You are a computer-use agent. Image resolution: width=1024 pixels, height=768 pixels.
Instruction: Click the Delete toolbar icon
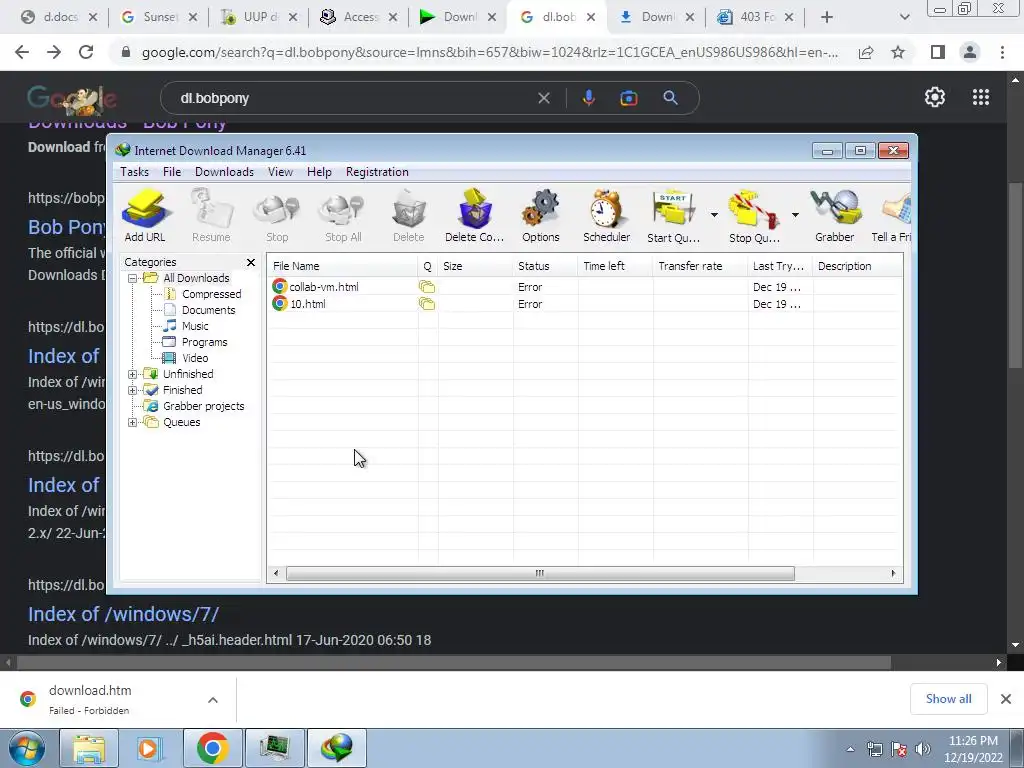point(409,216)
